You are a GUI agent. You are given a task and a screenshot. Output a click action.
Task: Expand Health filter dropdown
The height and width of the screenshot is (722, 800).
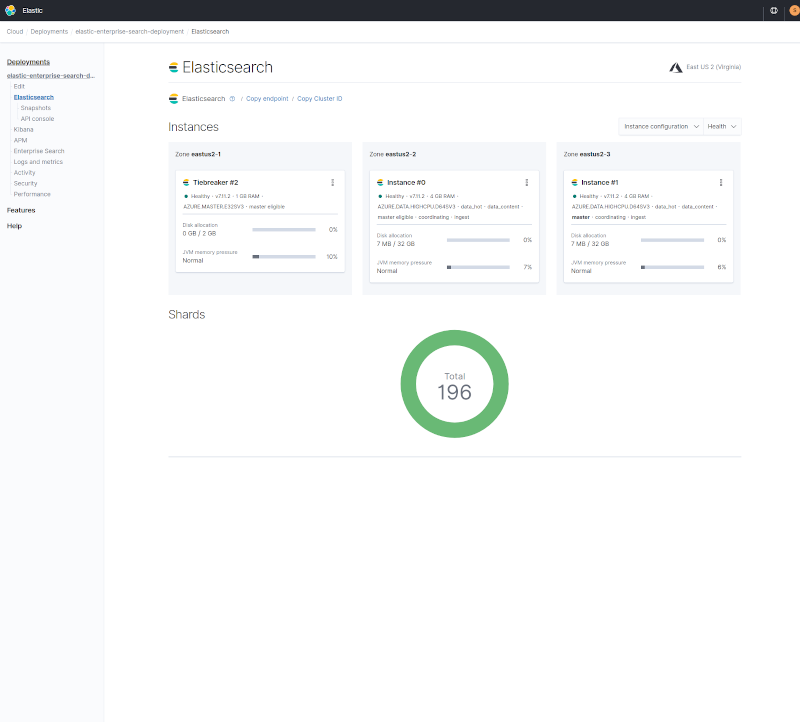click(722, 127)
